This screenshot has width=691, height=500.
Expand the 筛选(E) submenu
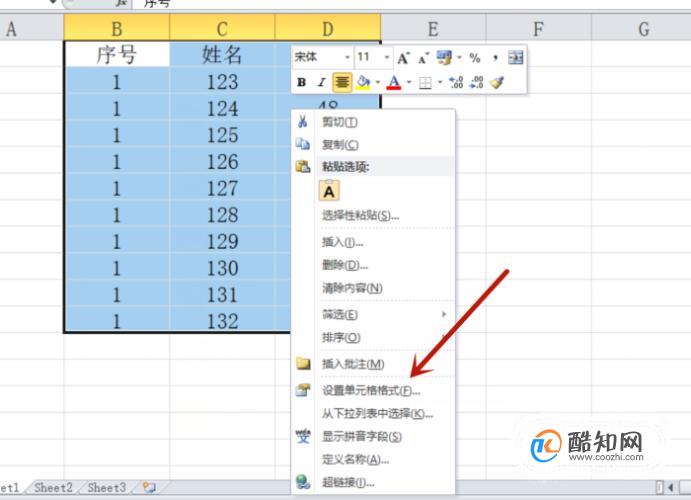point(373,314)
